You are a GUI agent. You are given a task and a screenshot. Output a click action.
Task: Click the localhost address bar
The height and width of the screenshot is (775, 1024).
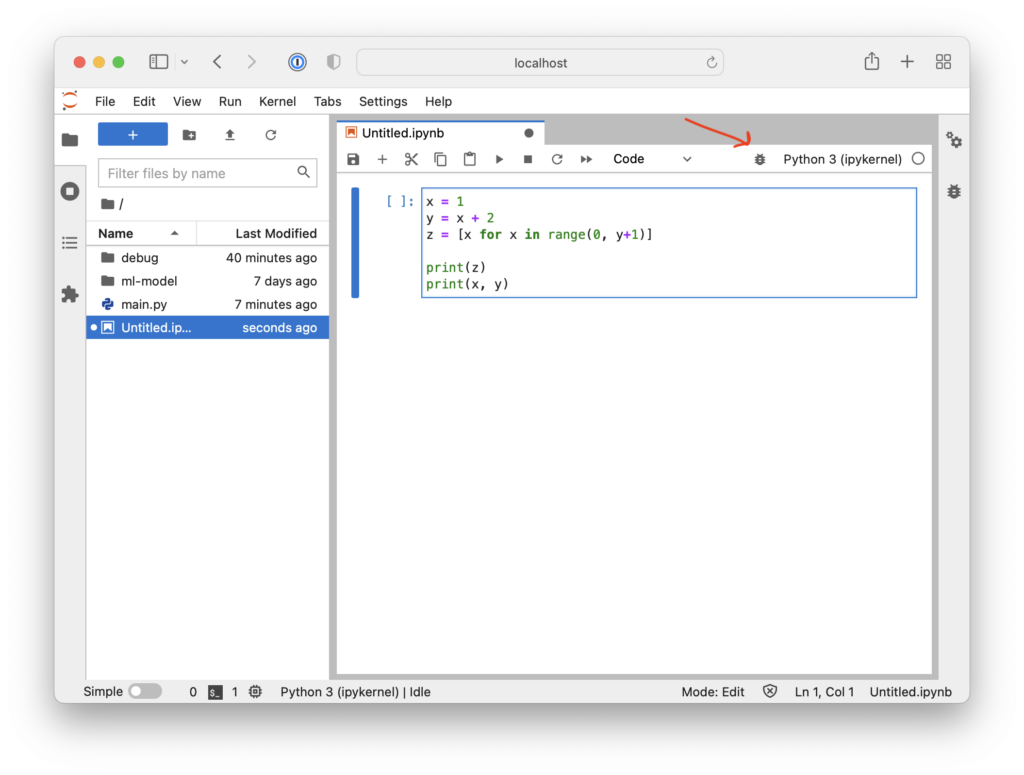[x=540, y=63]
